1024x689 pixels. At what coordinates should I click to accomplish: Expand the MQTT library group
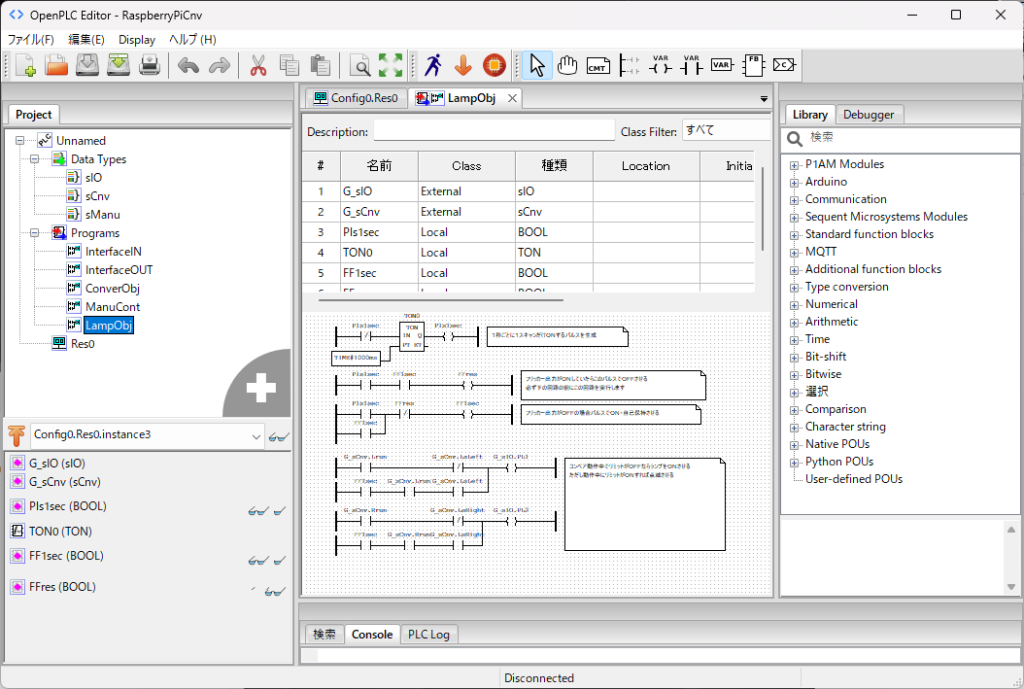pyautogui.click(x=794, y=253)
